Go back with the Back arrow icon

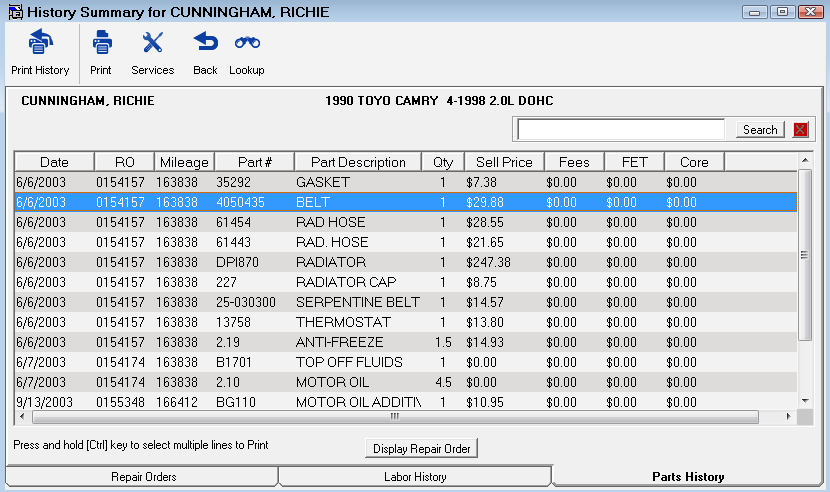(205, 41)
